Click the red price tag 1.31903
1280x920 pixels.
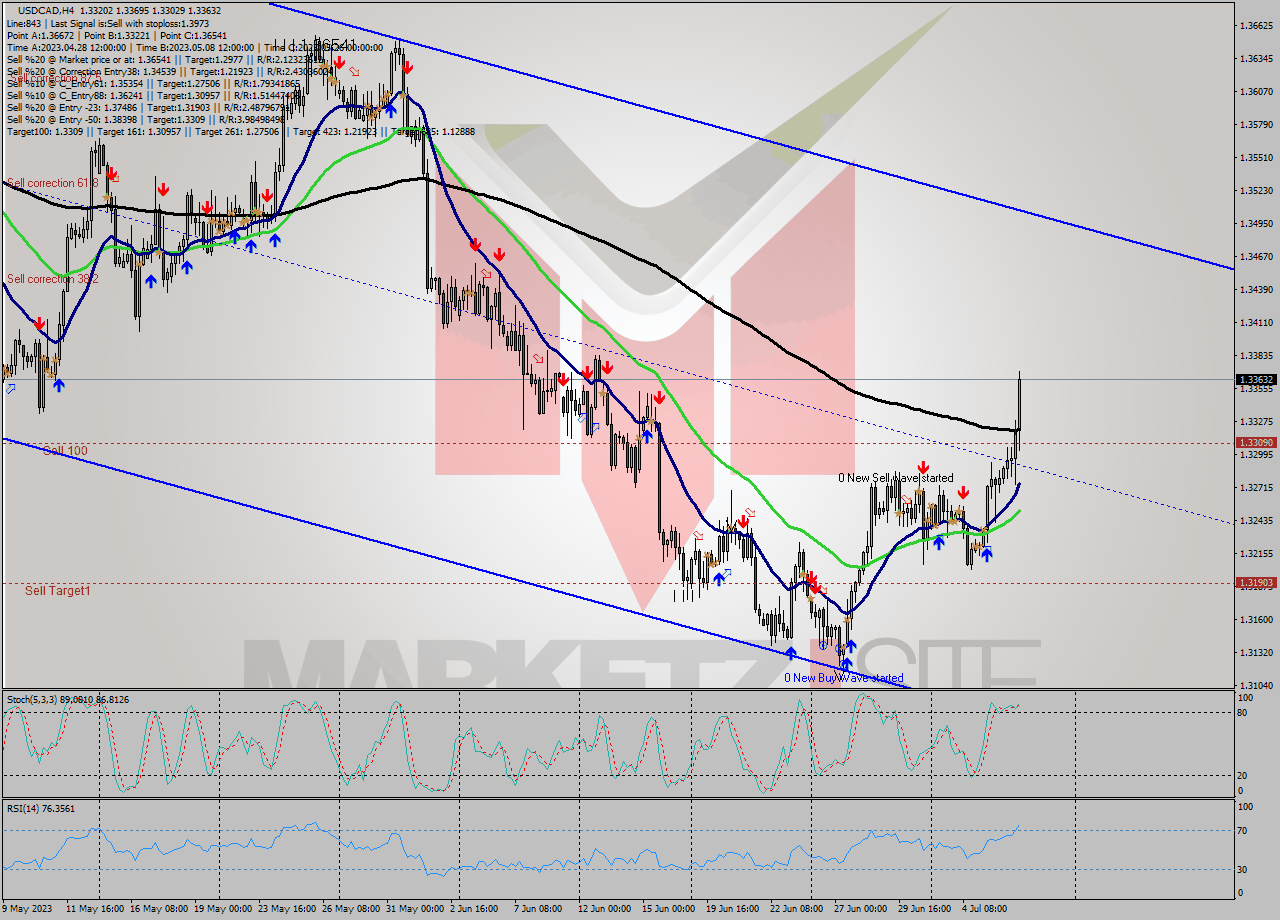click(1256, 582)
